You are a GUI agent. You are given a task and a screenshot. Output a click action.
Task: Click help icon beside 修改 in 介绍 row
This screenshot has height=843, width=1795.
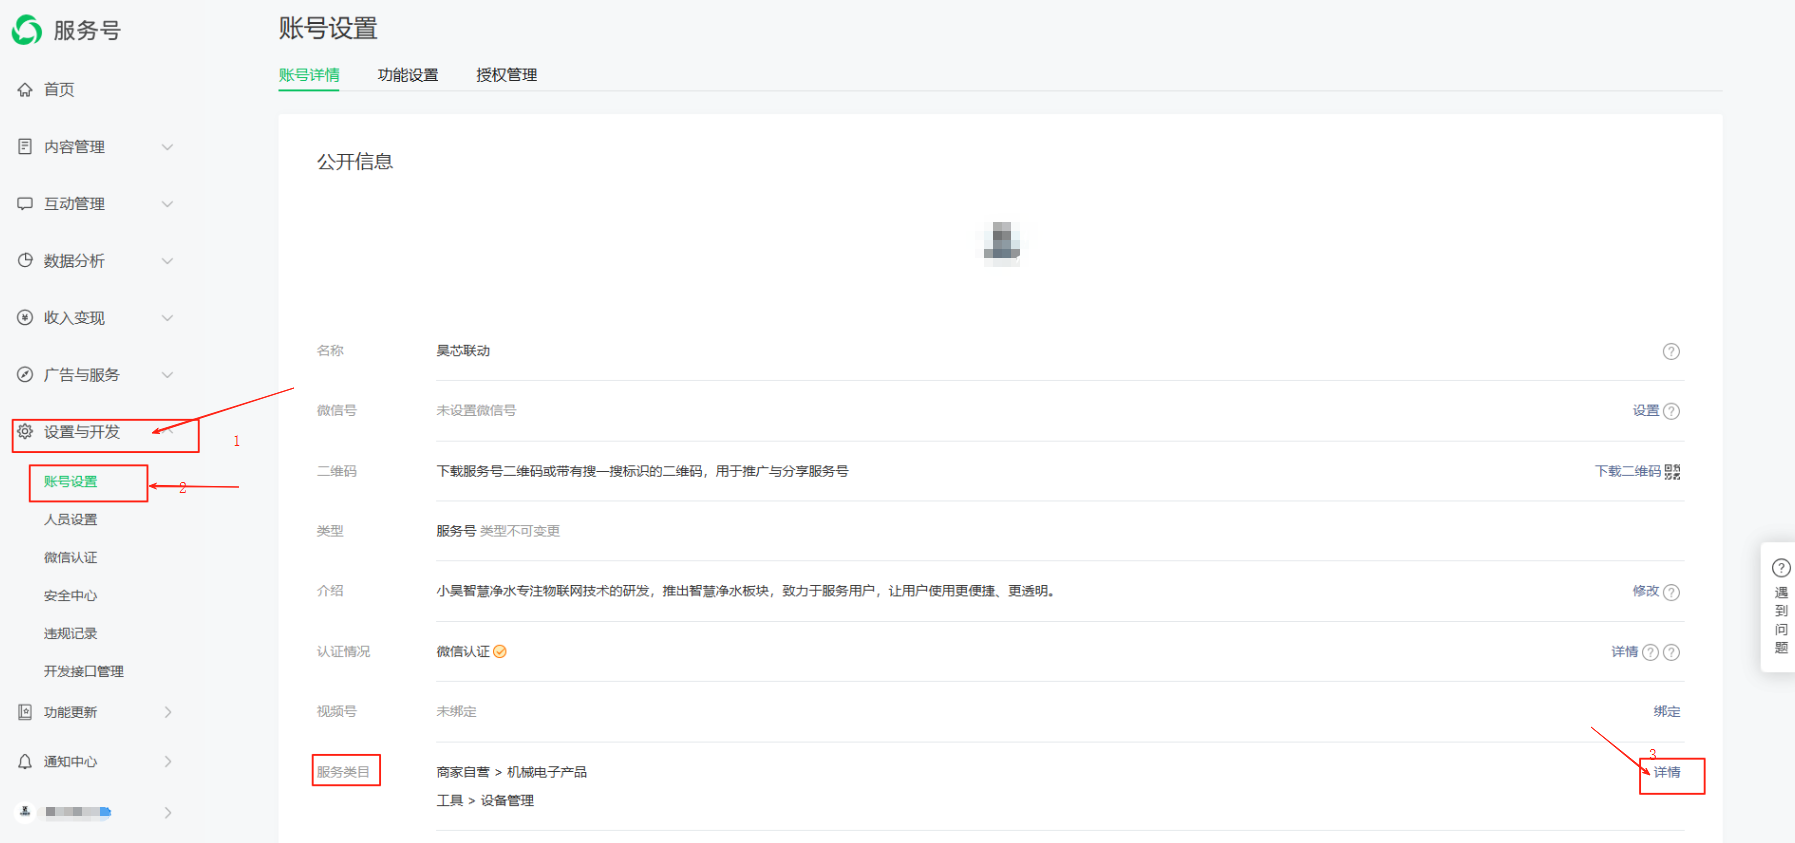click(1671, 592)
